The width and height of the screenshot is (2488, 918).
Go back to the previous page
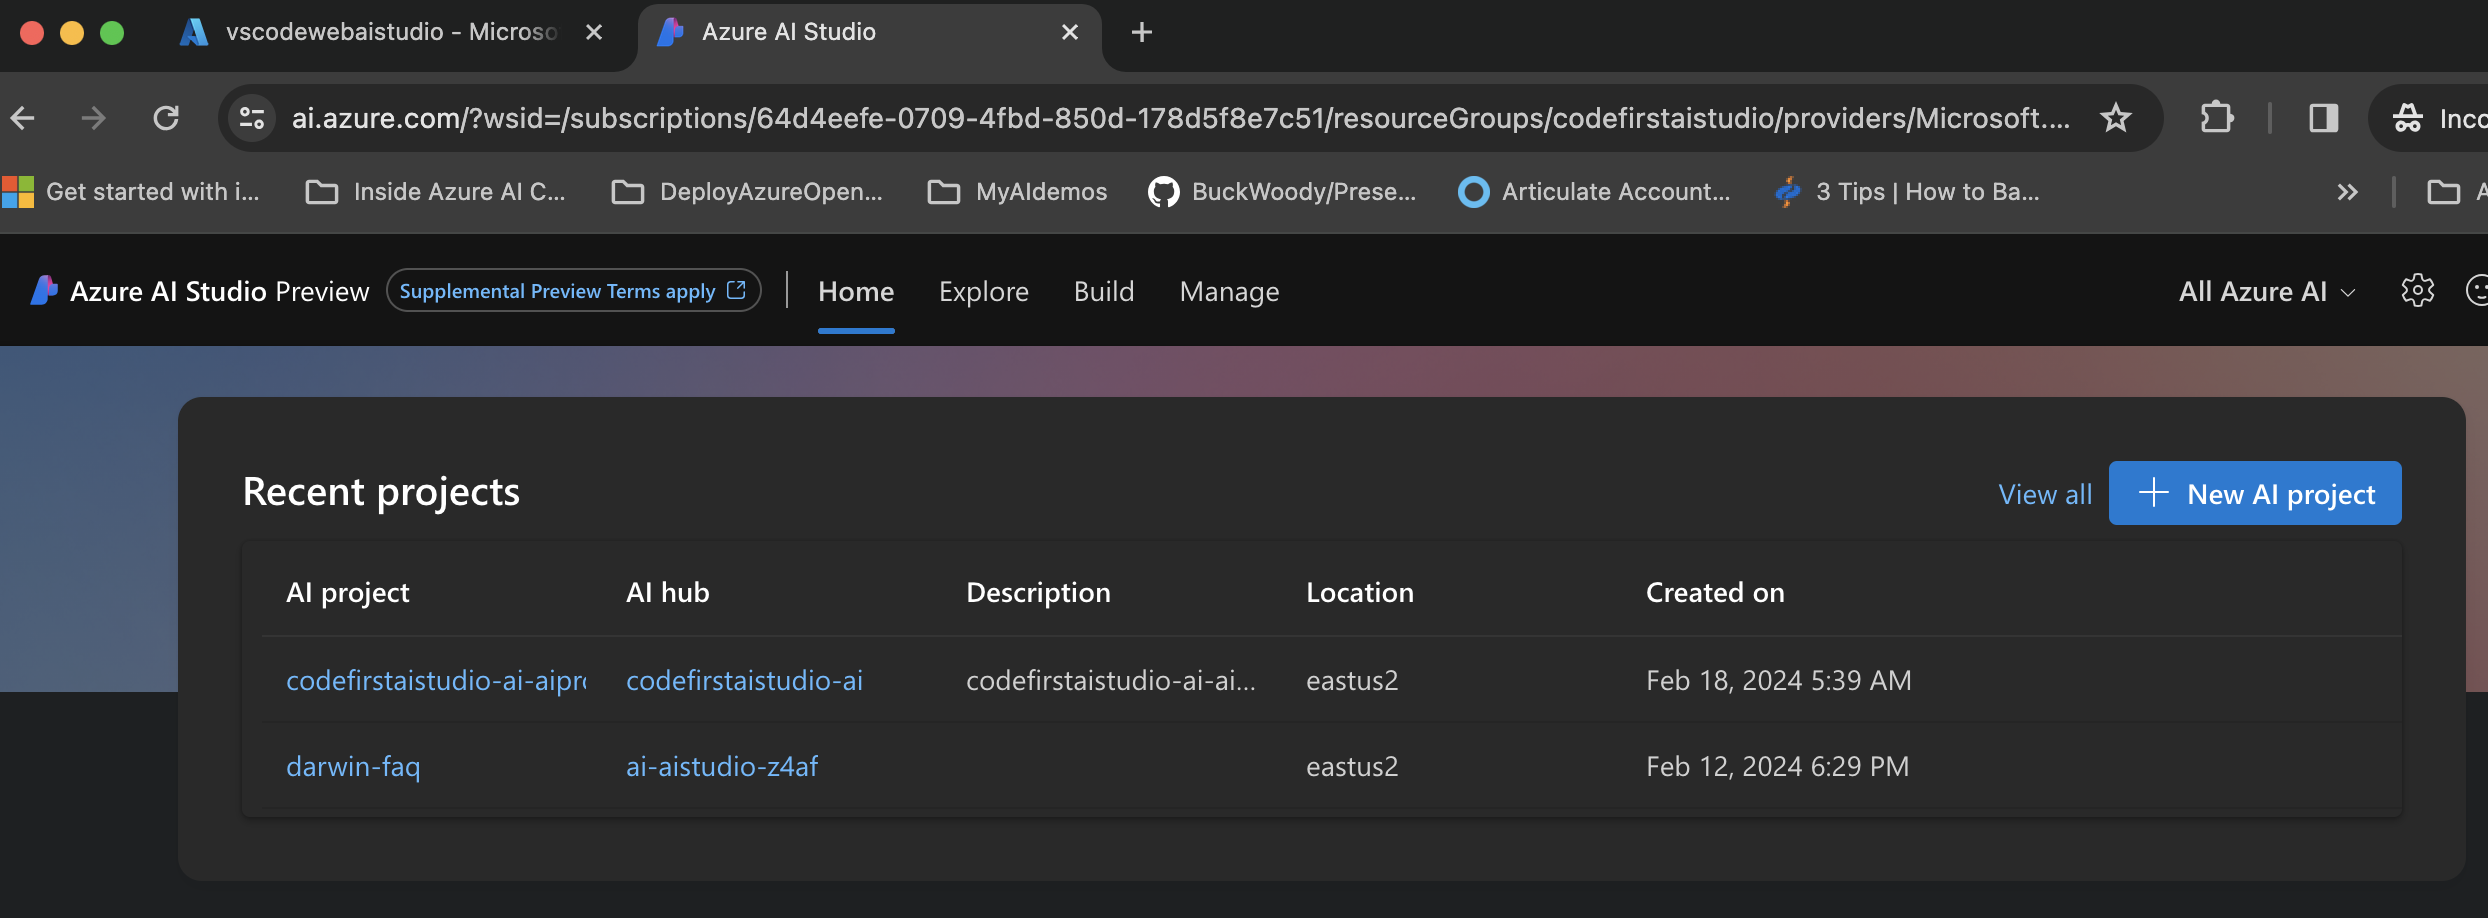click(24, 118)
